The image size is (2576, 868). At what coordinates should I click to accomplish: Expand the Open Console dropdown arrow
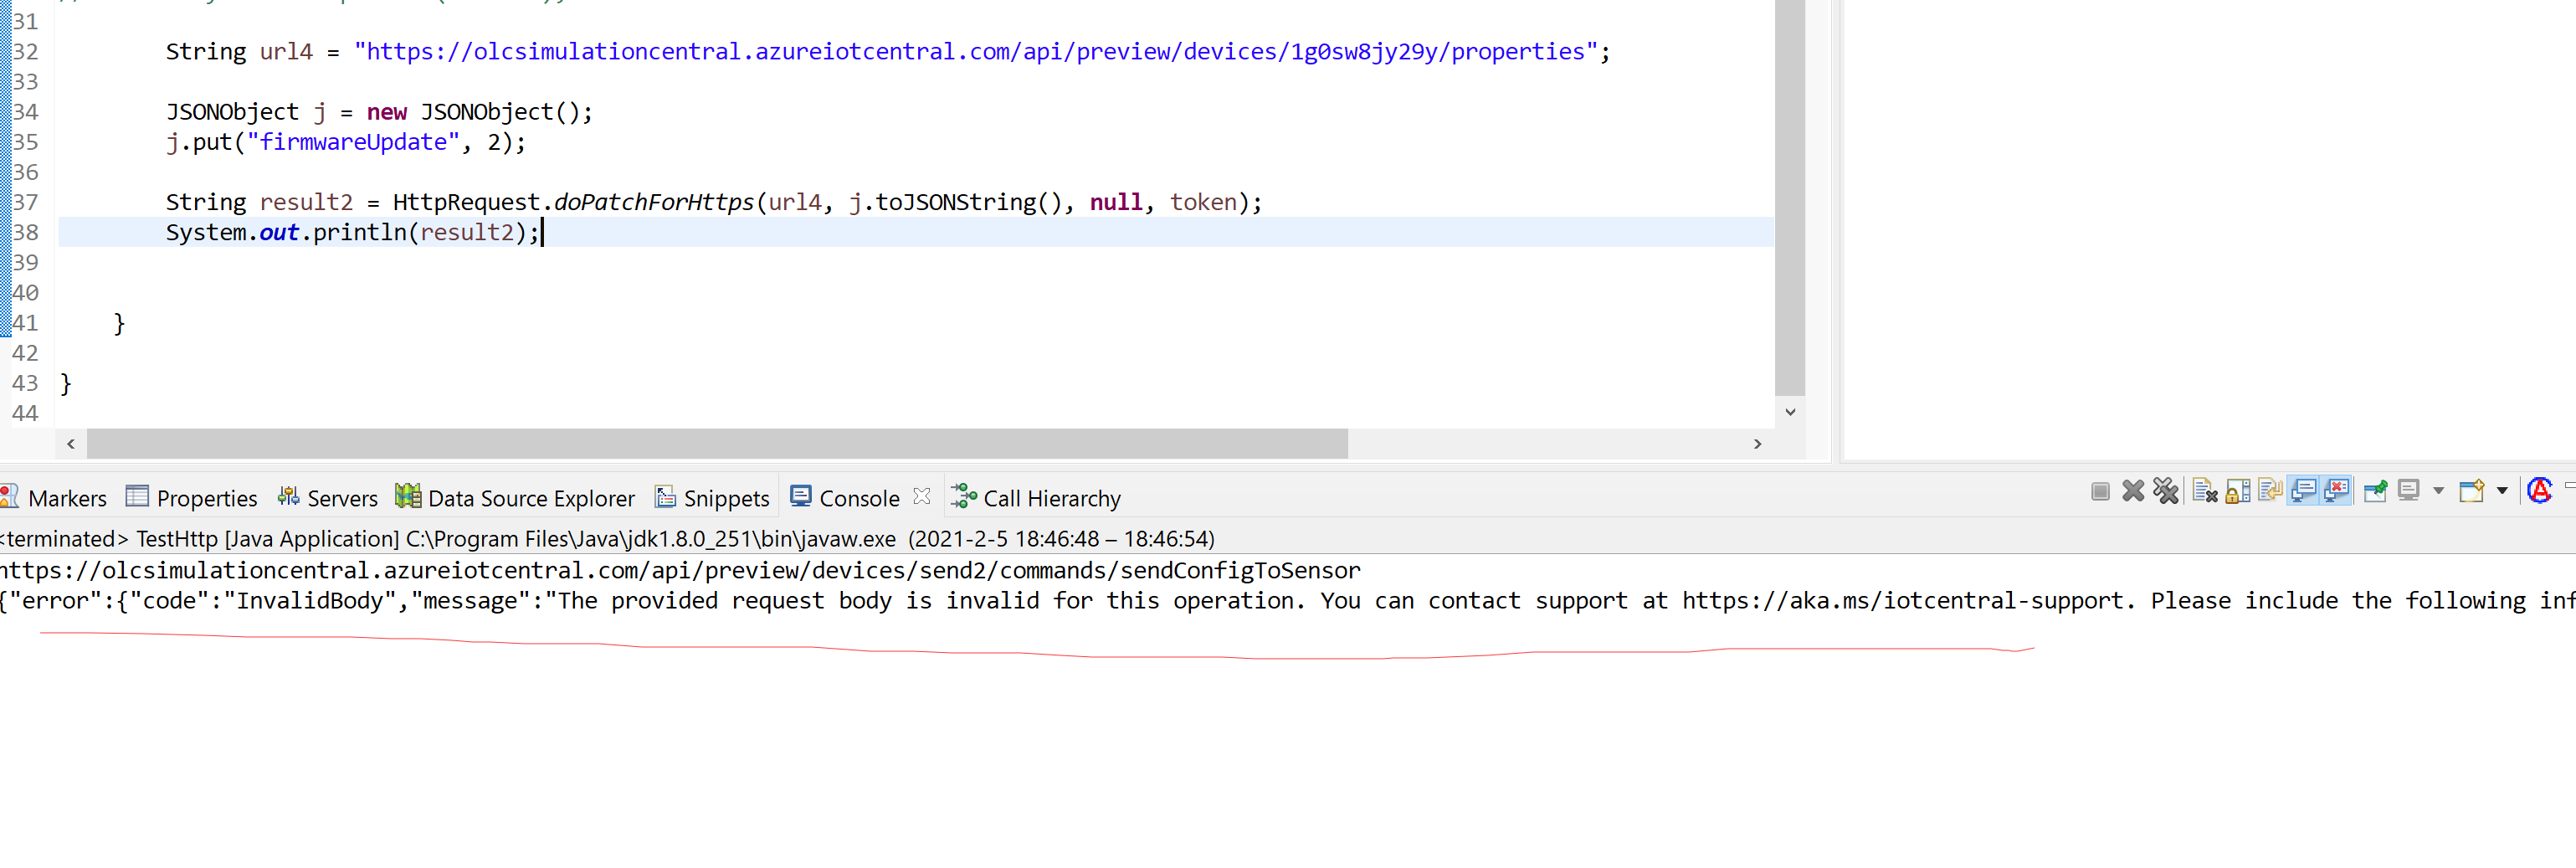tap(2502, 491)
